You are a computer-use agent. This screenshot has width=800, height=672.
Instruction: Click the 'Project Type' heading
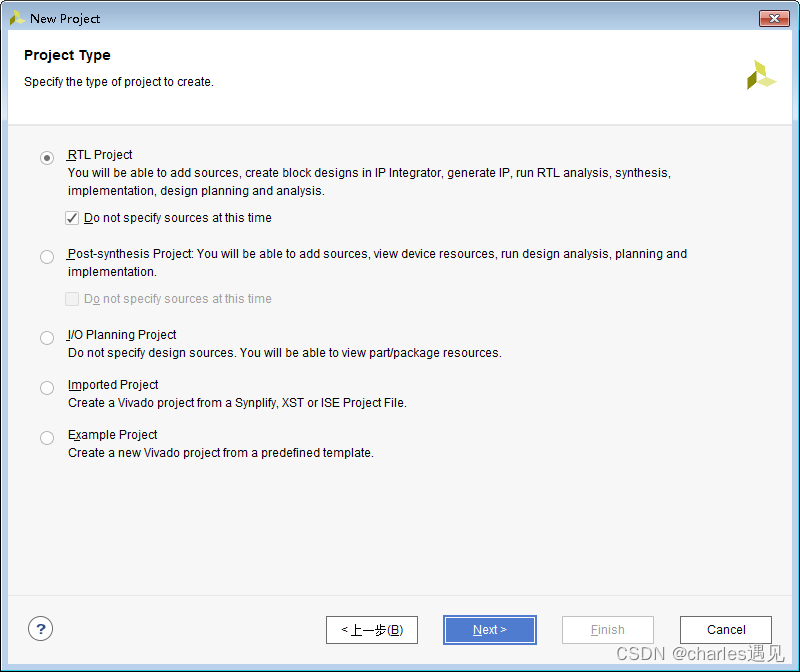(x=67, y=55)
